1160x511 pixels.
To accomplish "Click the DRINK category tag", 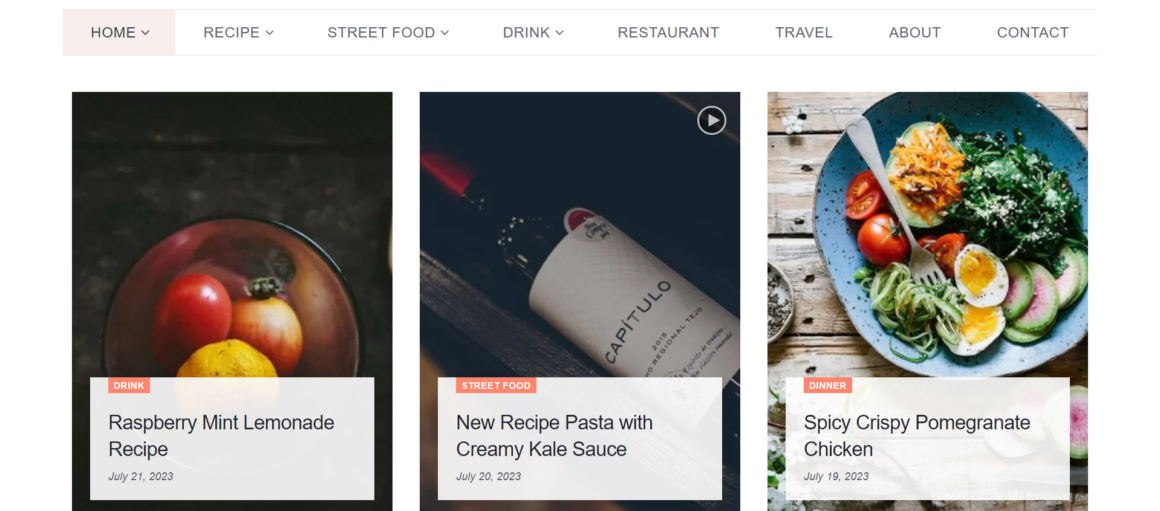I will click(x=129, y=385).
